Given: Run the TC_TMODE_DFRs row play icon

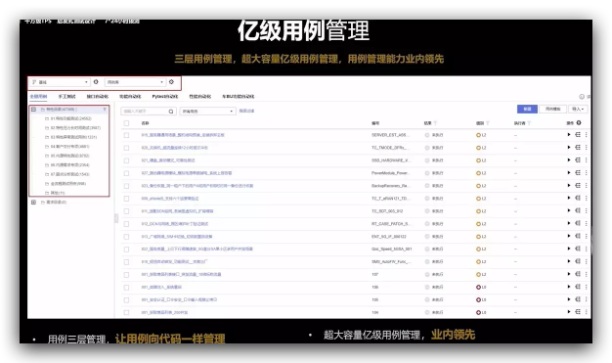Looking at the screenshot, I should [x=569, y=148].
